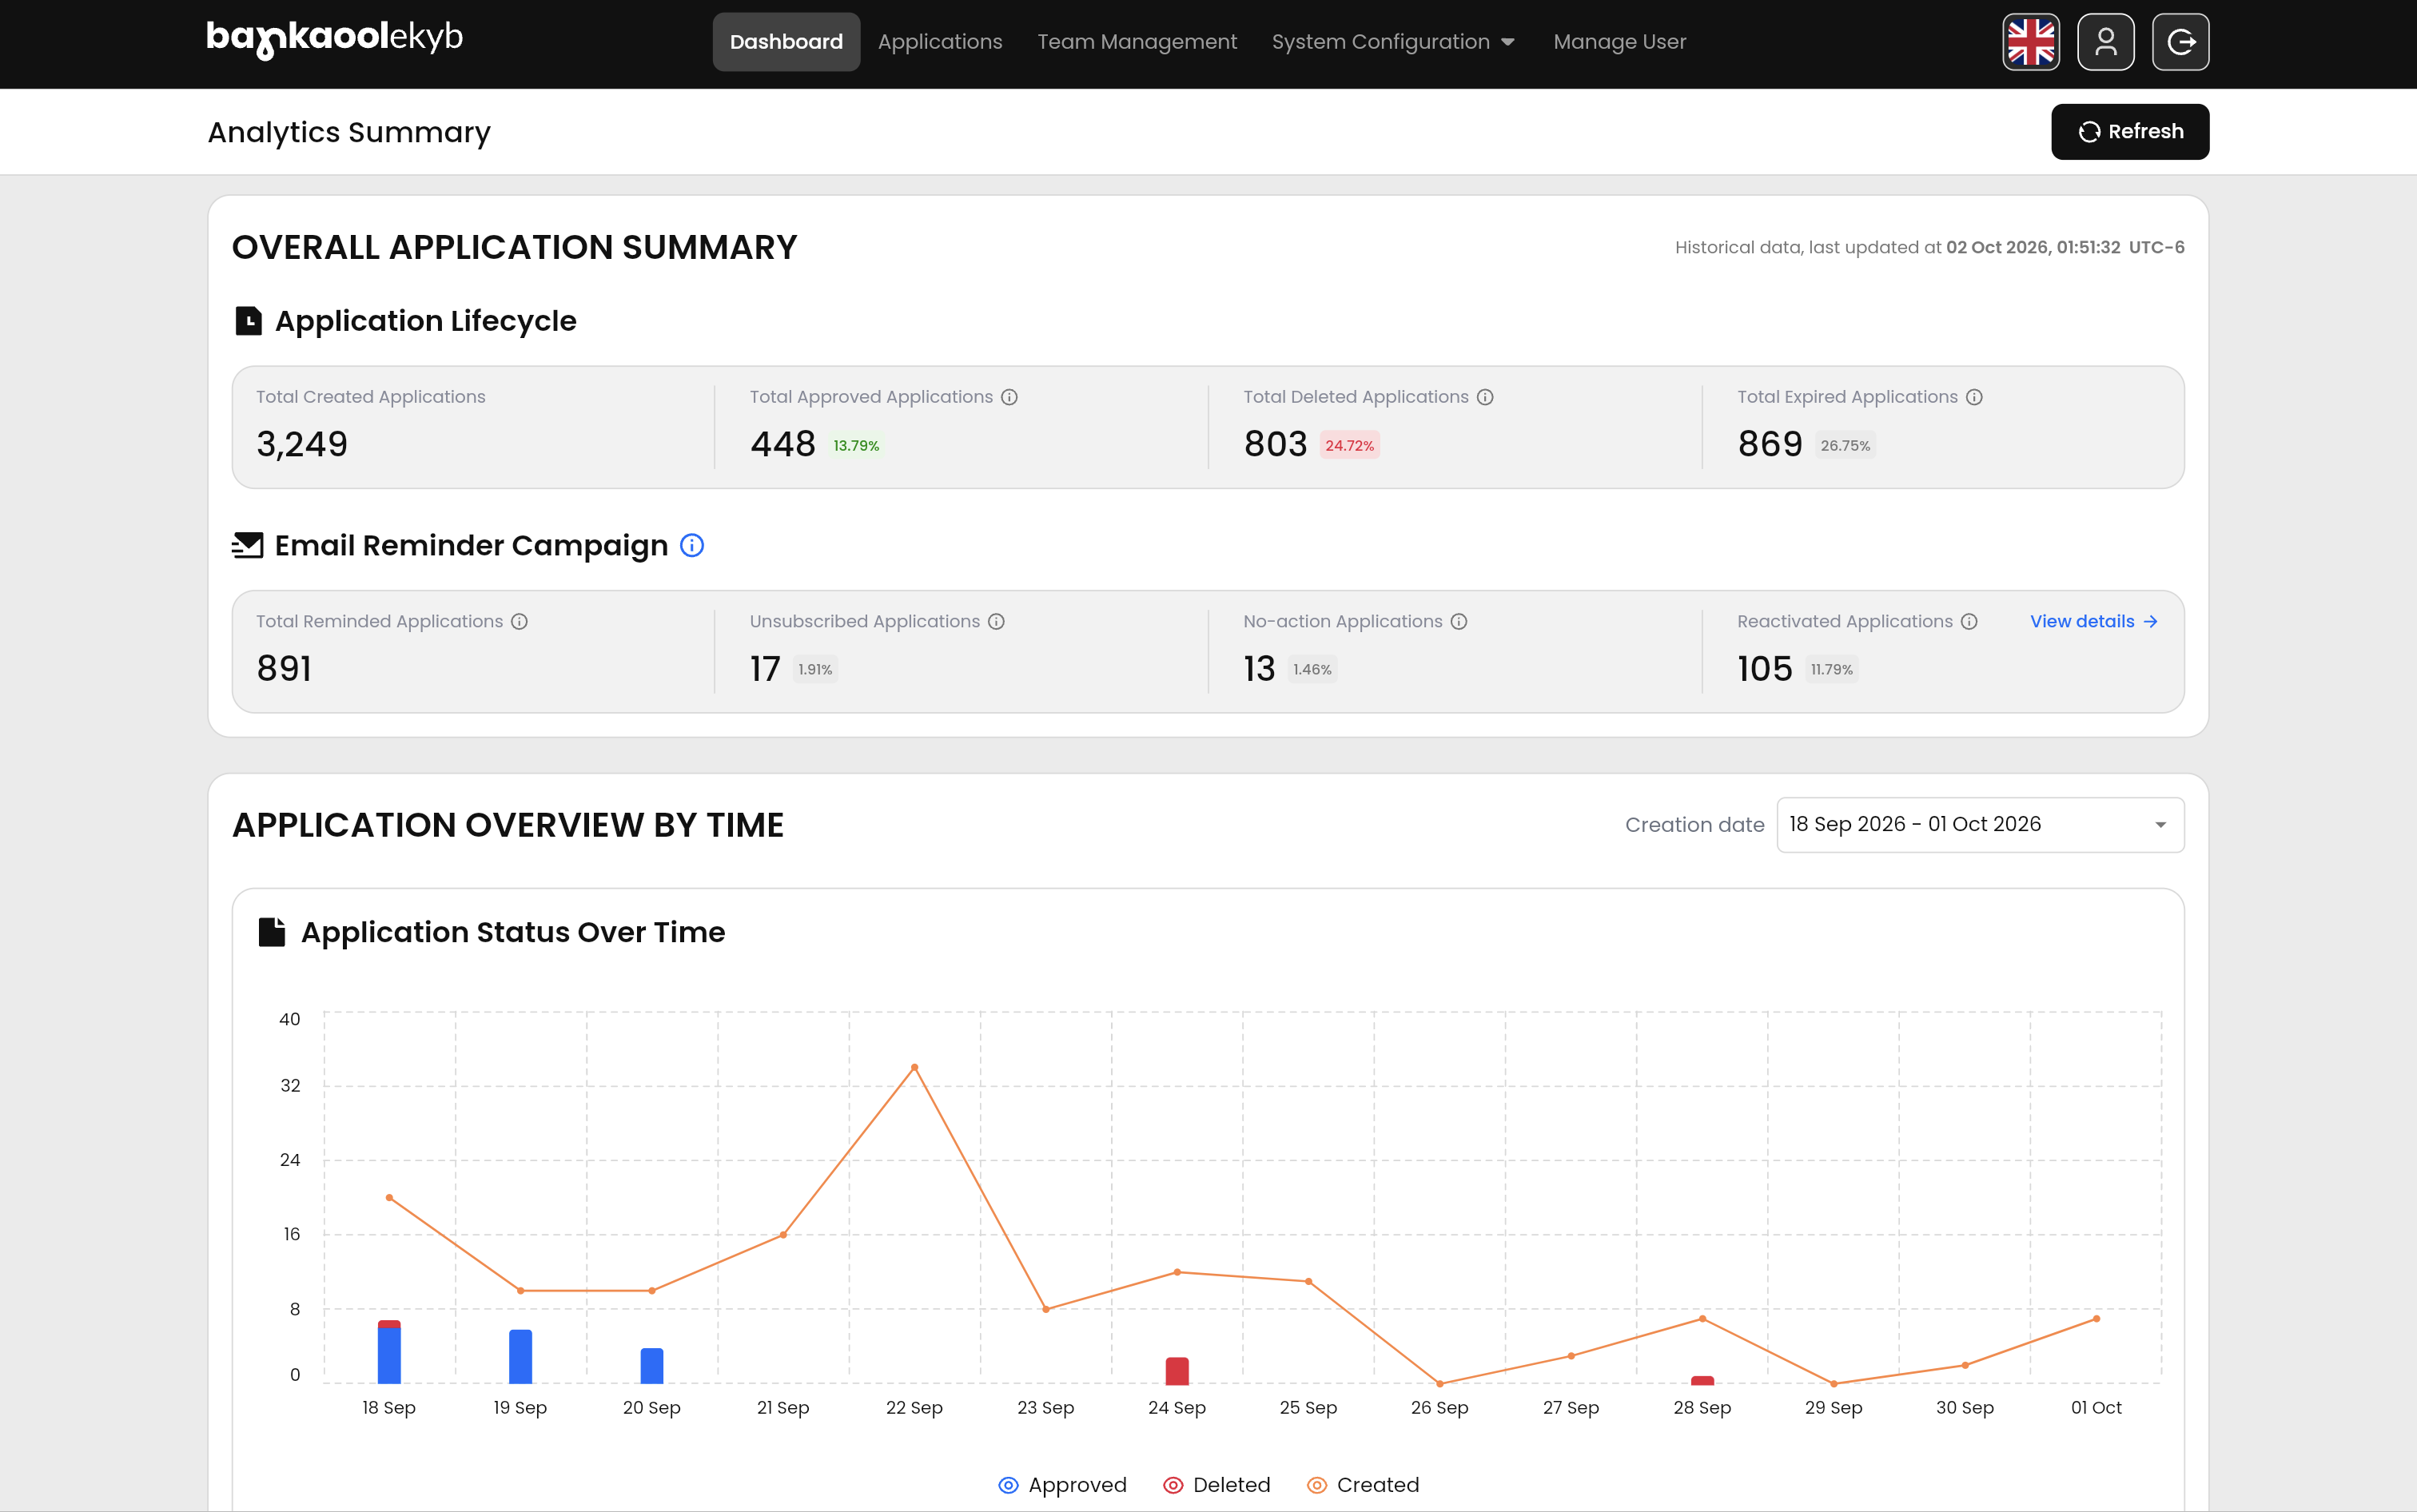Viewport: 2417px width, 1512px height.
Task: Click info icon next to Reactivated Applications
Action: click(1969, 621)
